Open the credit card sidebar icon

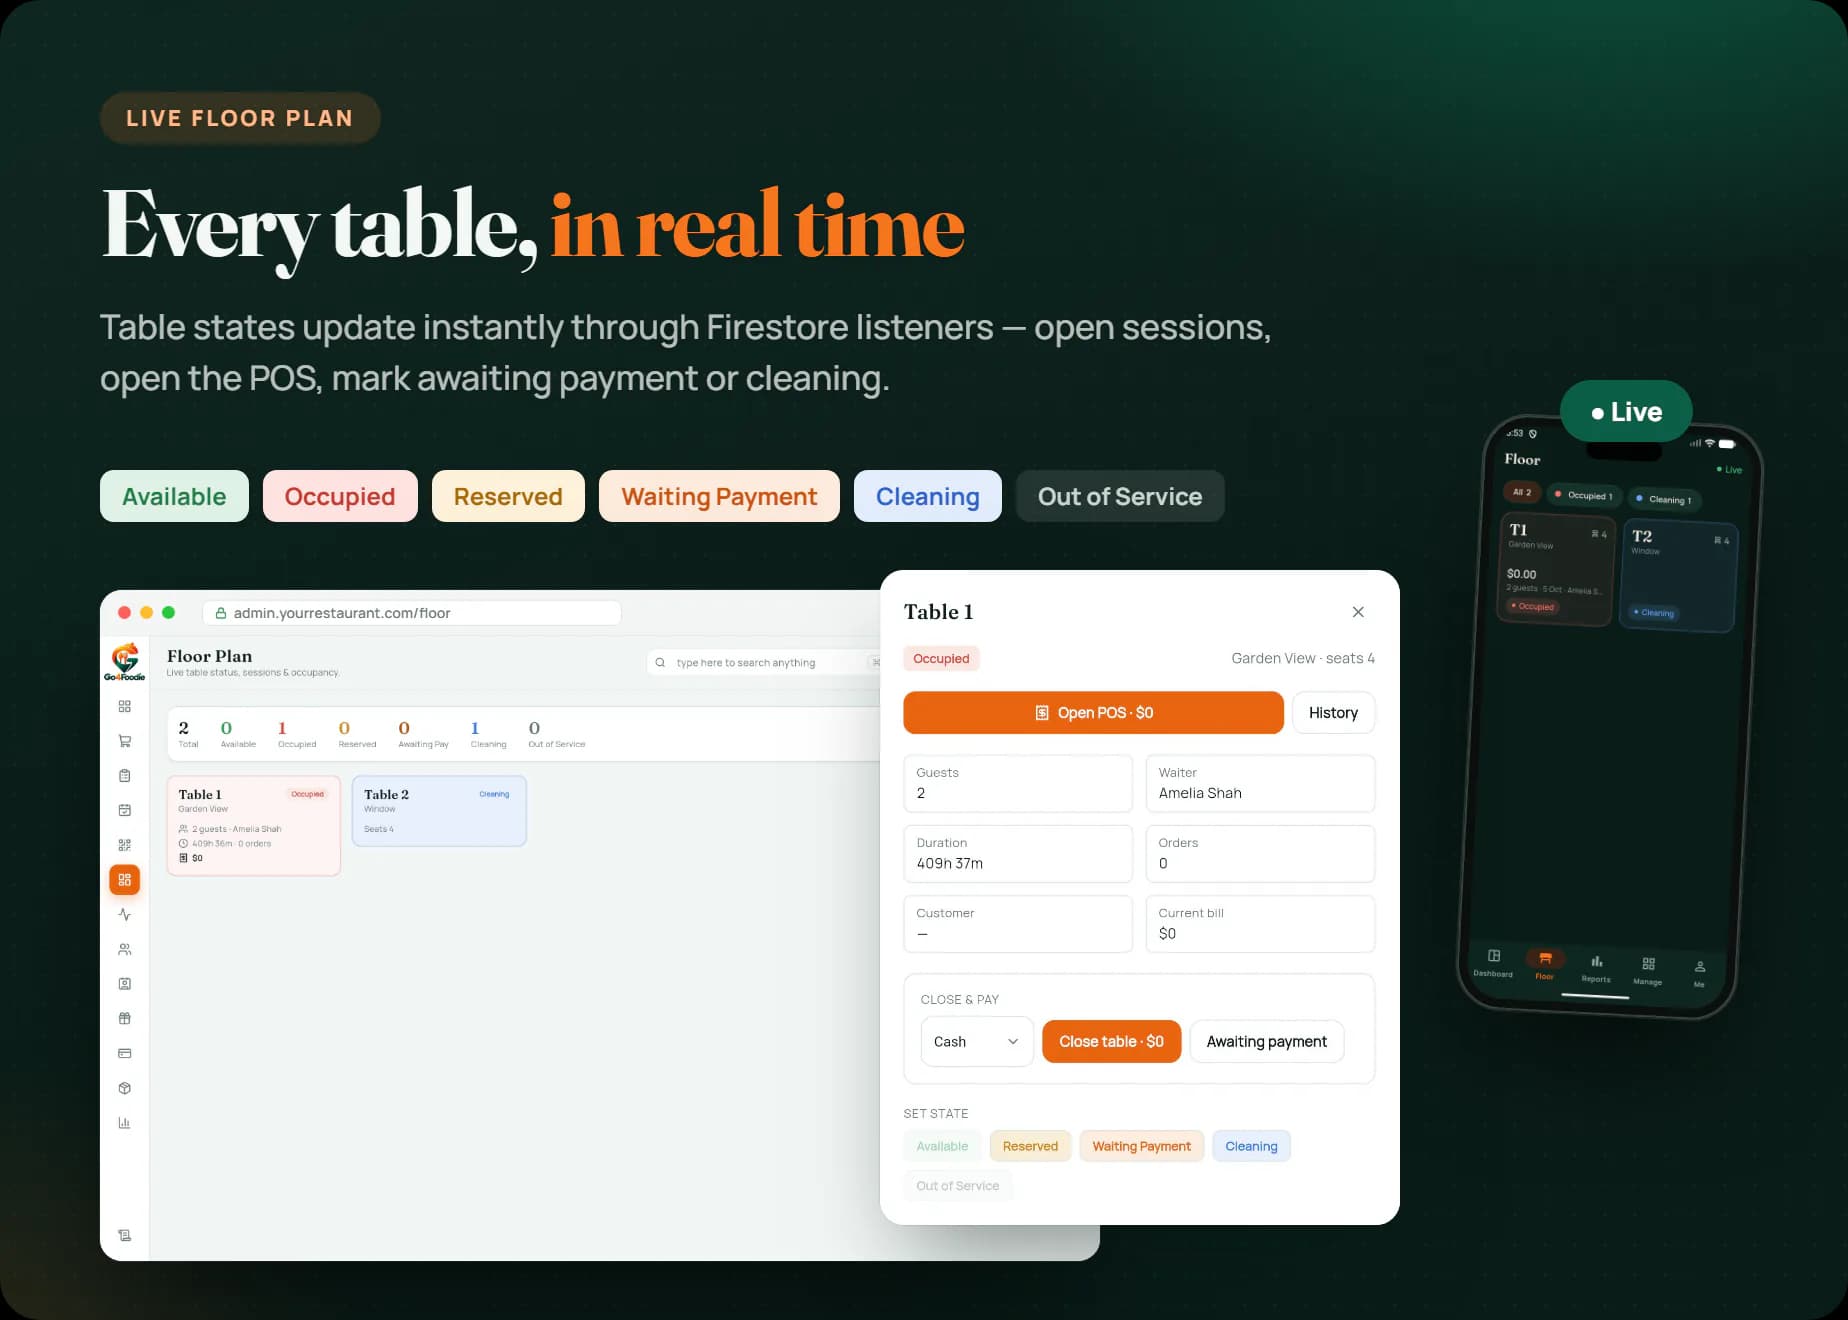pyautogui.click(x=124, y=1053)
